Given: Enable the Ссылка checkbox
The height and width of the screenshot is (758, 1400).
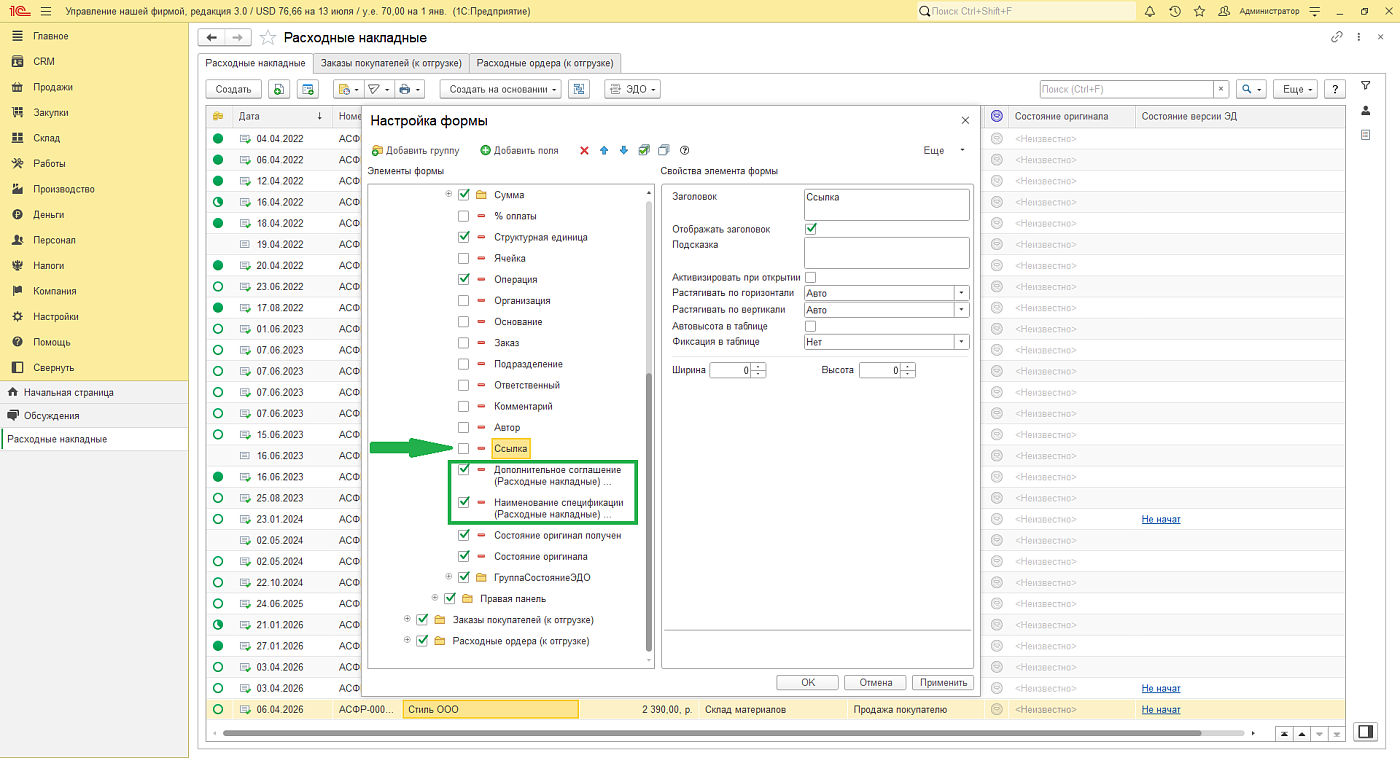Looking at the screenshot, I should (463, 449).
